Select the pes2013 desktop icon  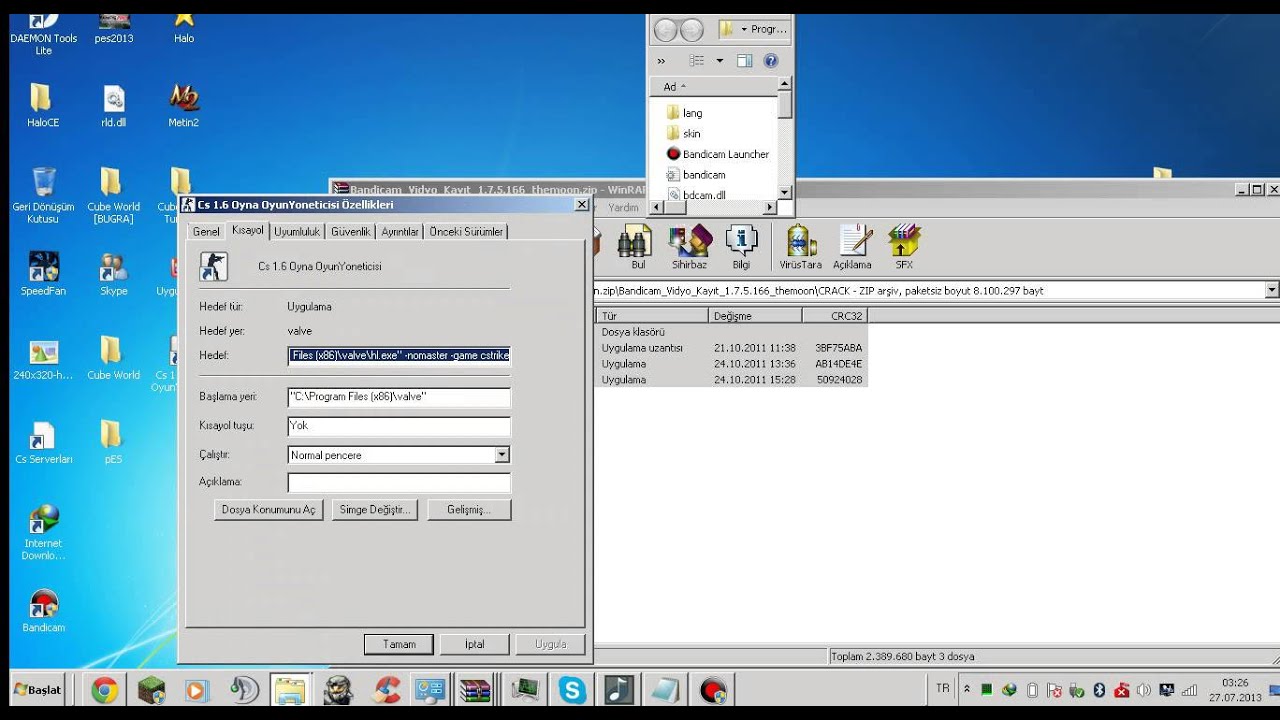pyautogui.click(x=114, y=29)
